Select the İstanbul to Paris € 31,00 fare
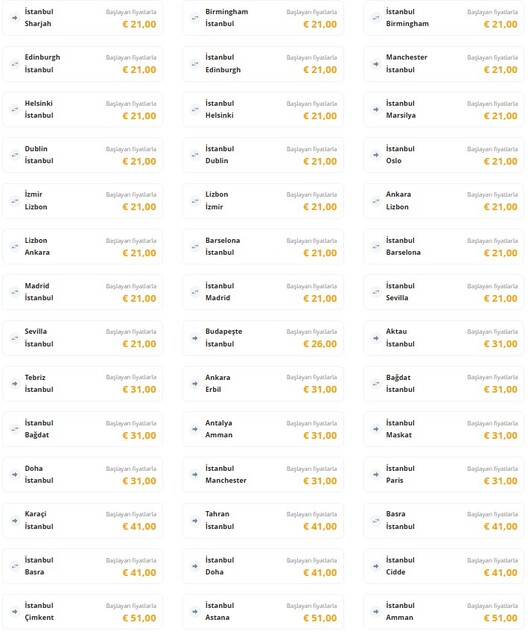This screenshot has height=640, width=528. (444, 474)
